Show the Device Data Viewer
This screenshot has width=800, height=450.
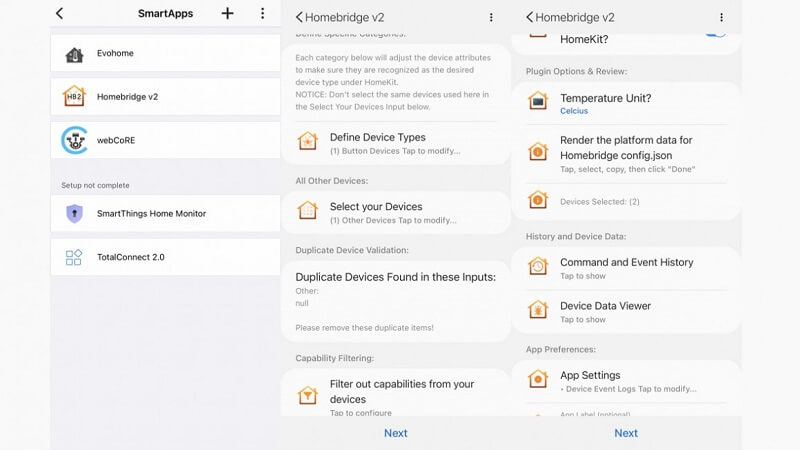pyautogui.click(x=626, y=312)
